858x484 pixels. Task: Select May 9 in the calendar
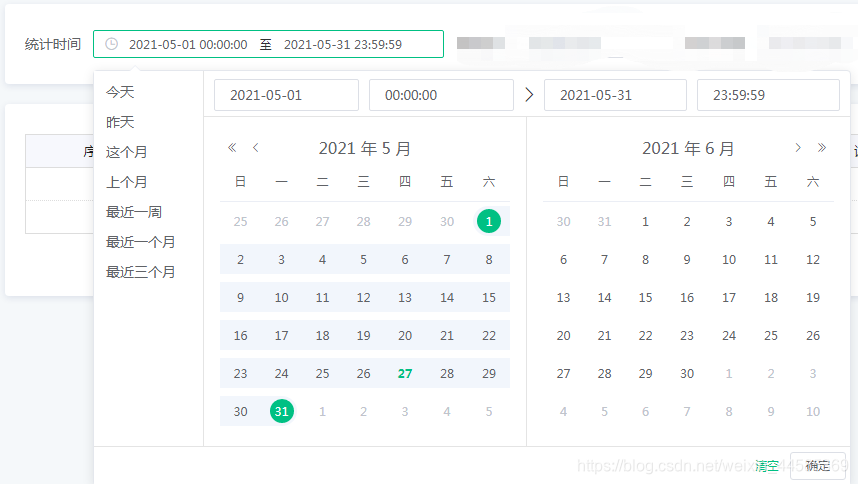click(x=240, y=298)
